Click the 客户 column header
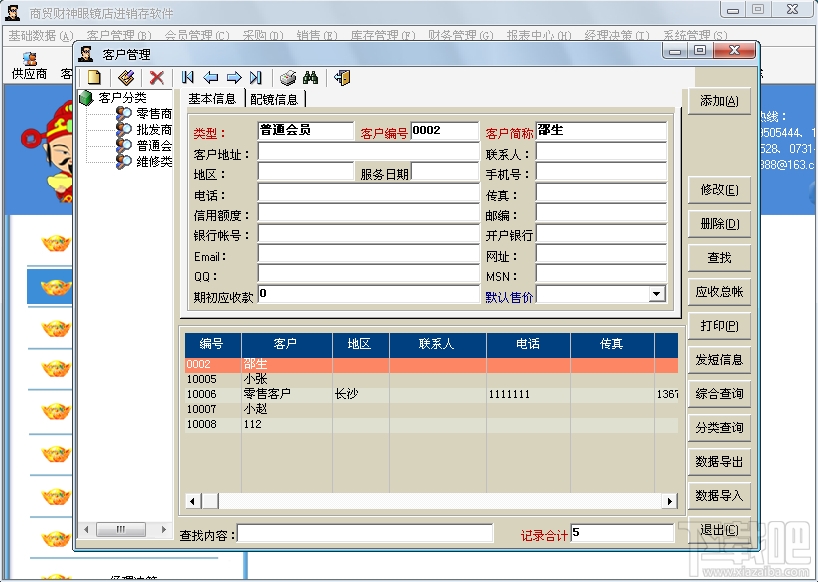The image size is (818, 582). (x=286, y=344)
